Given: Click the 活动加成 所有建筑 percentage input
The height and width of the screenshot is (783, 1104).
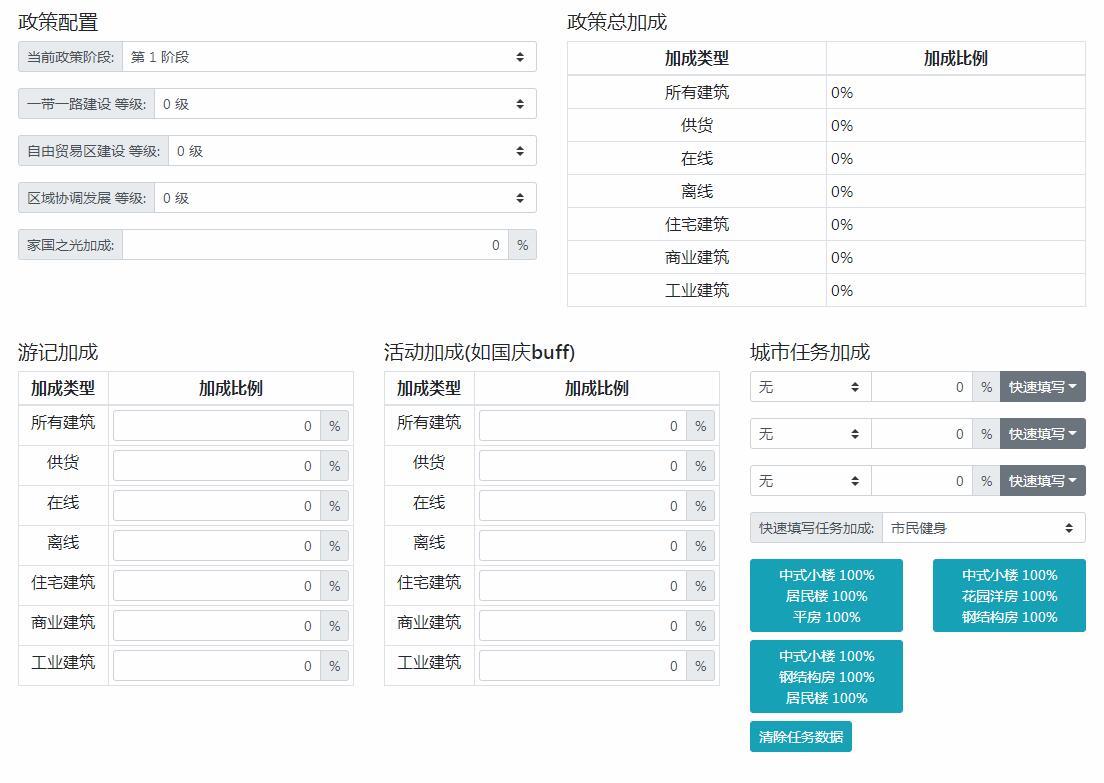Looking at the screenshot, I should 583,426.
